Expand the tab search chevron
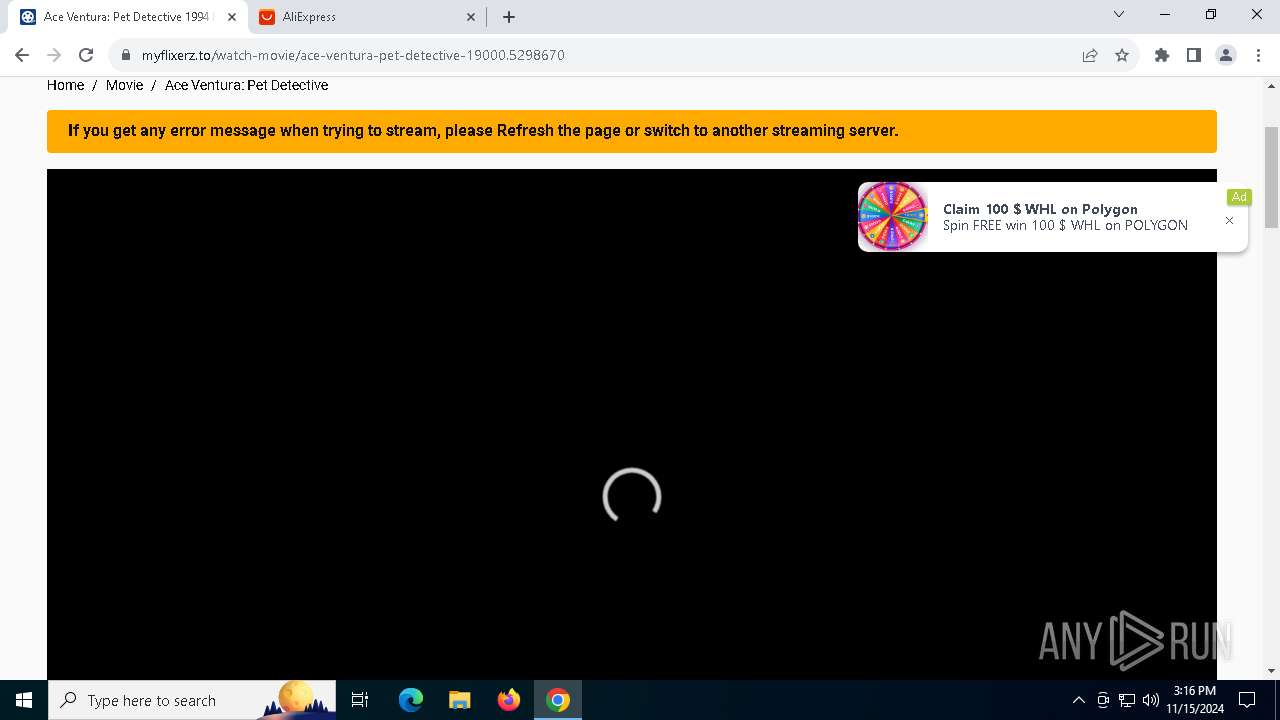The width and height of the screenshot is (1280, 720). (1119, 15)
